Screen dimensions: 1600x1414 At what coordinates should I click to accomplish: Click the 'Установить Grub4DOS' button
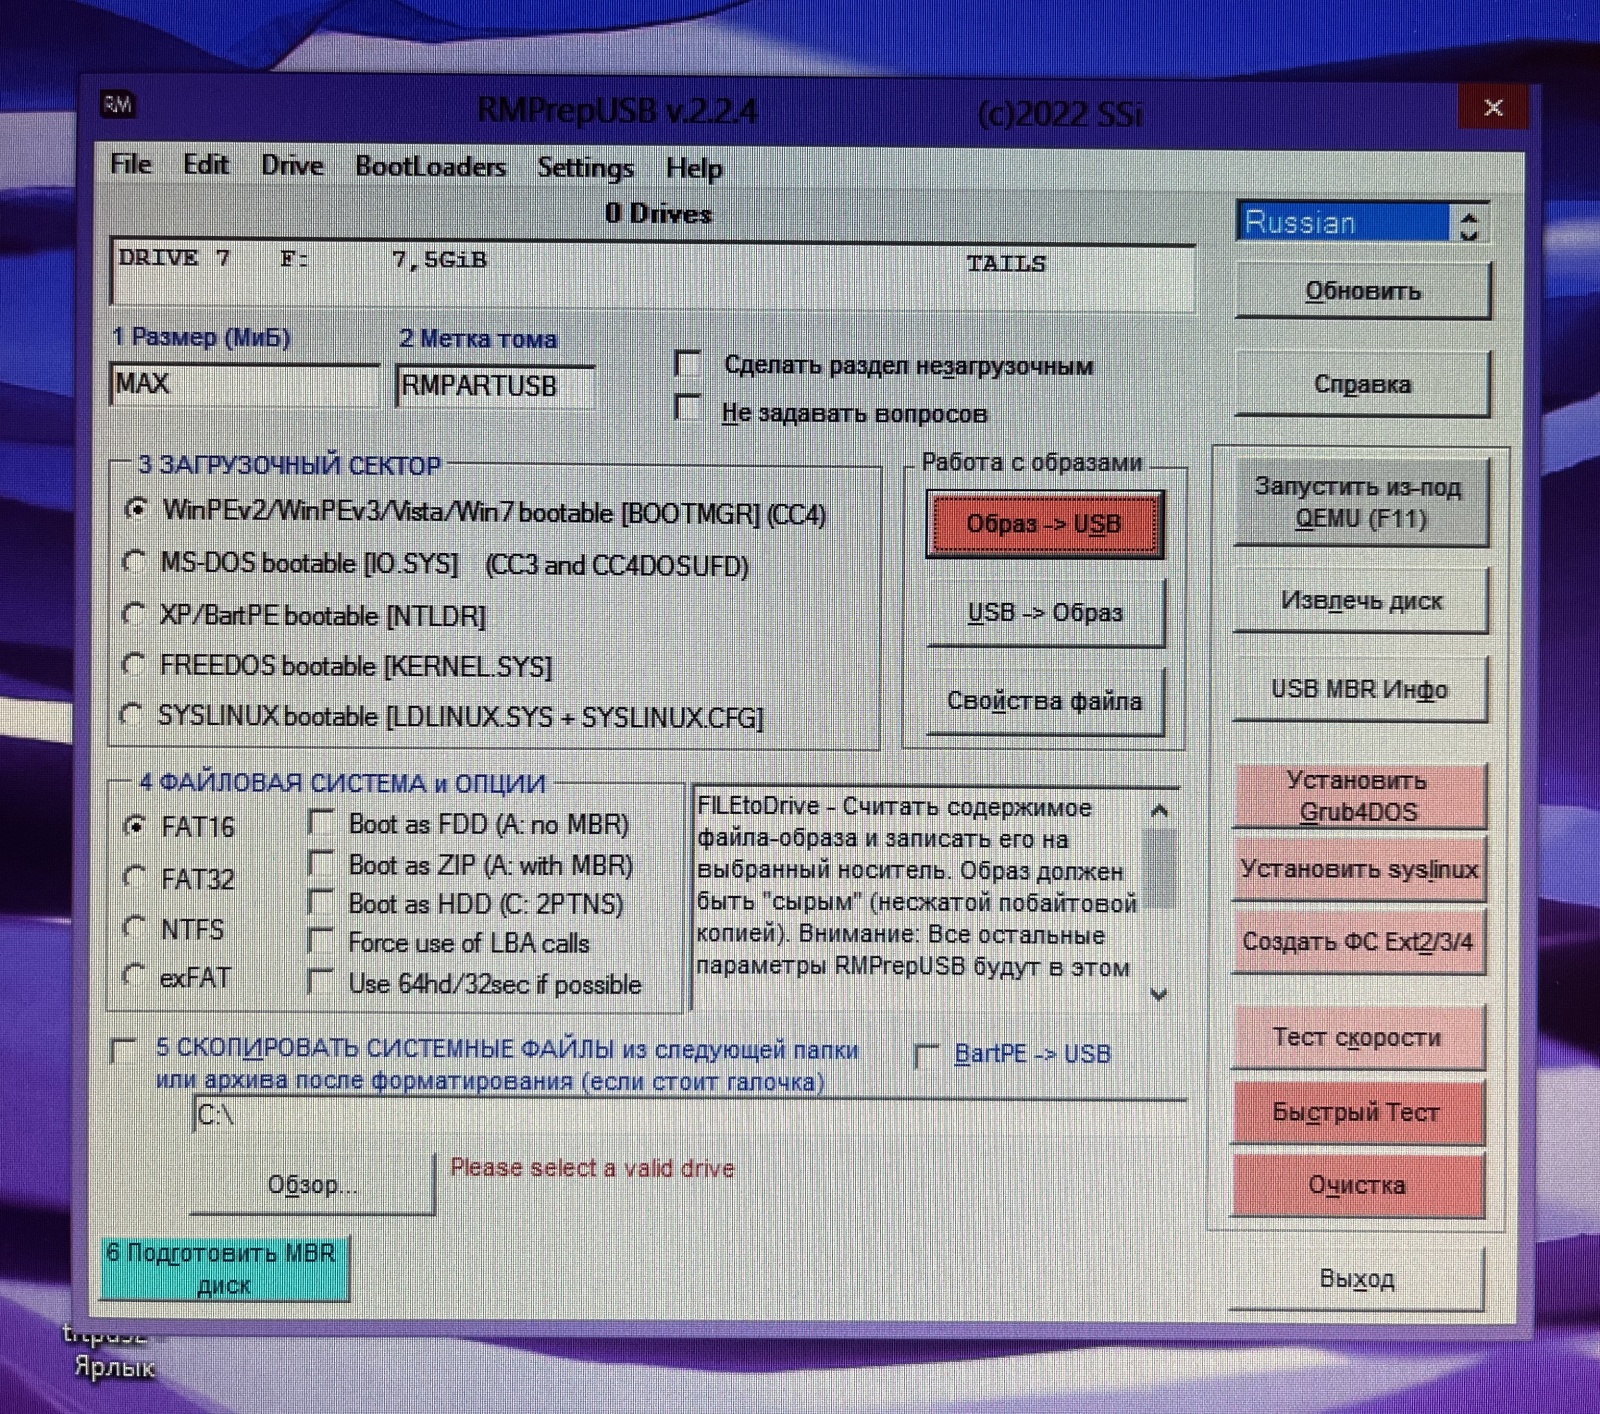(x=1359, y=795)
